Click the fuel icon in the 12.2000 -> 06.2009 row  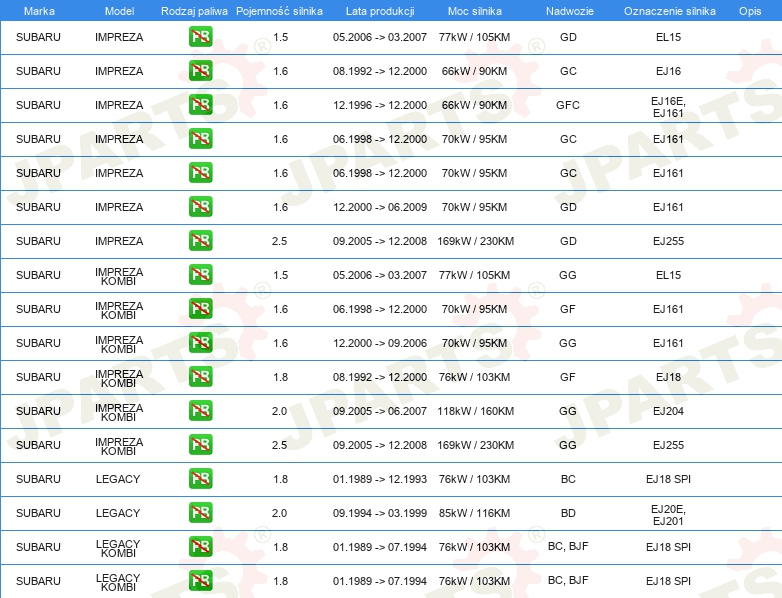point(200,207)
